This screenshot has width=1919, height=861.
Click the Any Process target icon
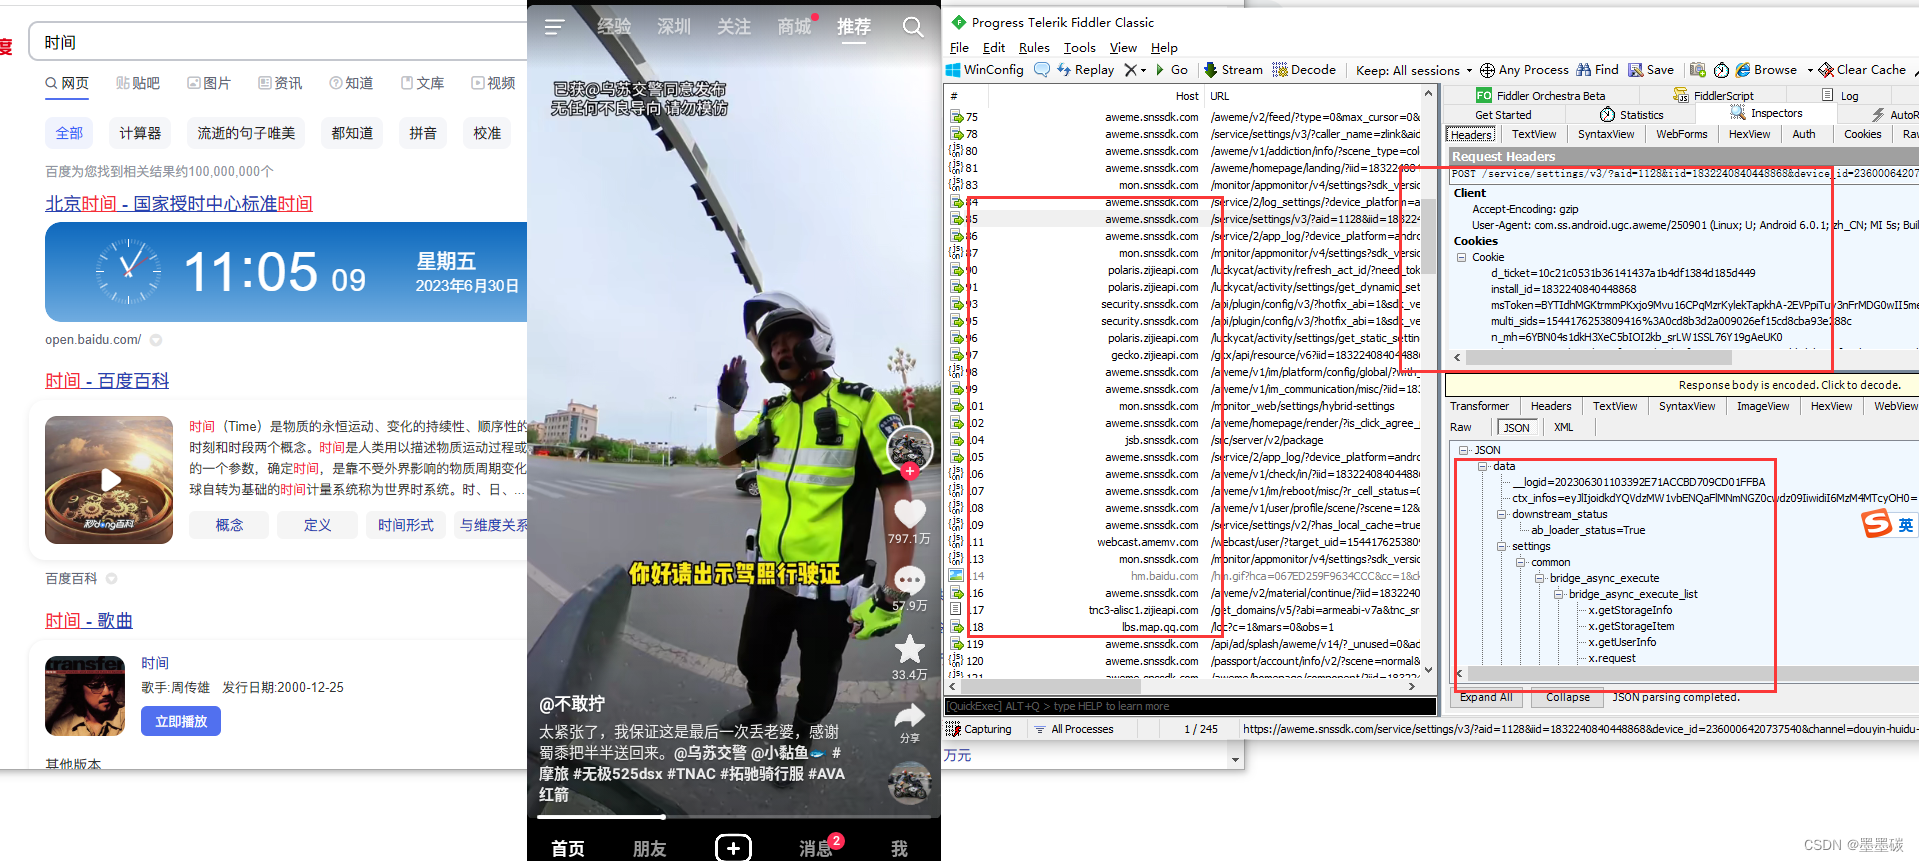pyautogui.click(x=1487, y=70)
